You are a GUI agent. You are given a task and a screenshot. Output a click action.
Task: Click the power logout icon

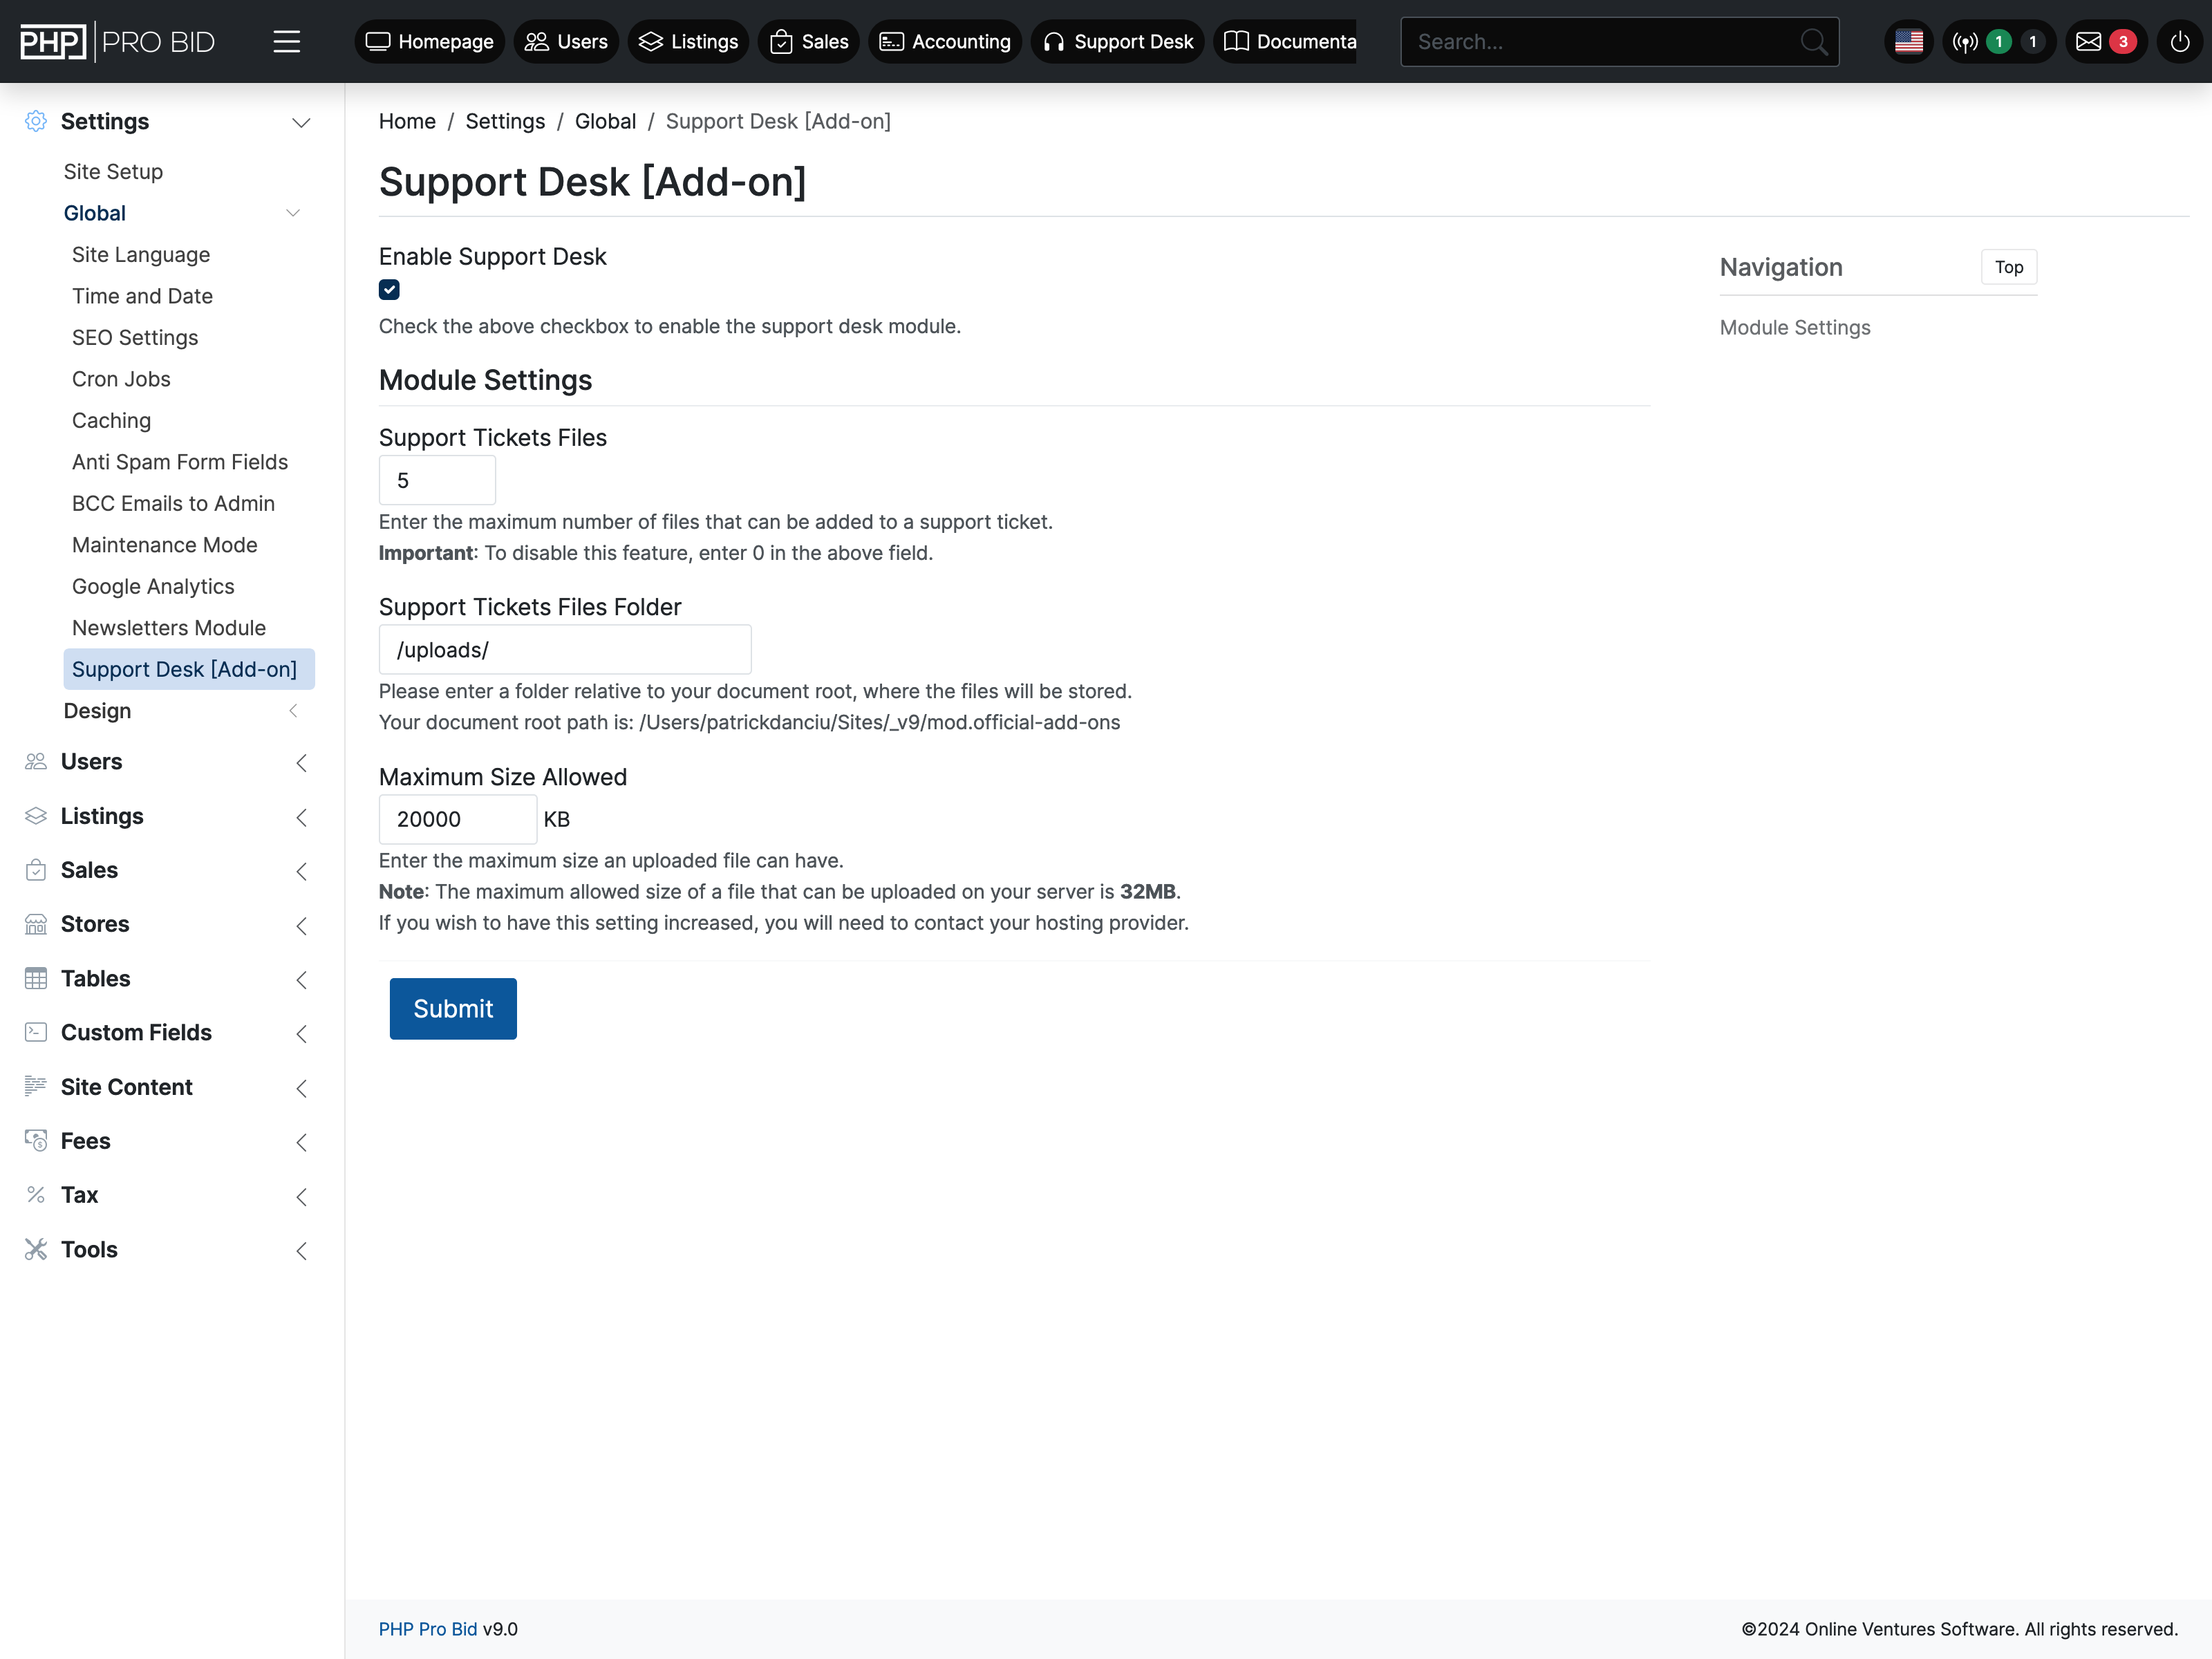(2180, 42)
